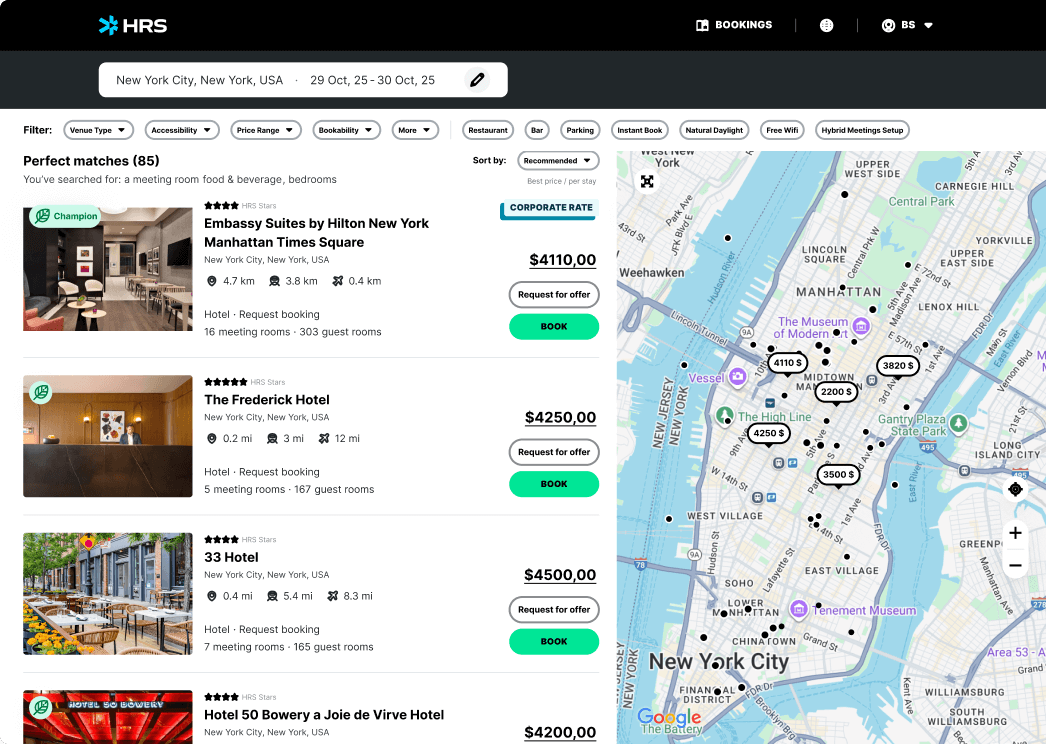Expand the Accessibility filter
The width and height of the screenshot is (1046, 744).
click(182, 130)
